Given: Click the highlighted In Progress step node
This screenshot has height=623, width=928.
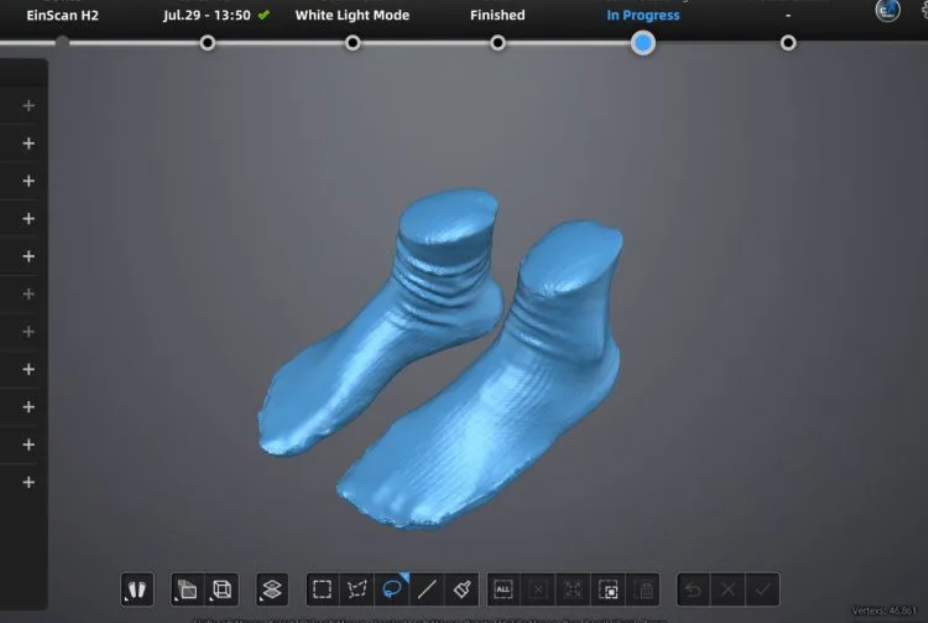Looking at the screenshot, I should pos(643,43).
